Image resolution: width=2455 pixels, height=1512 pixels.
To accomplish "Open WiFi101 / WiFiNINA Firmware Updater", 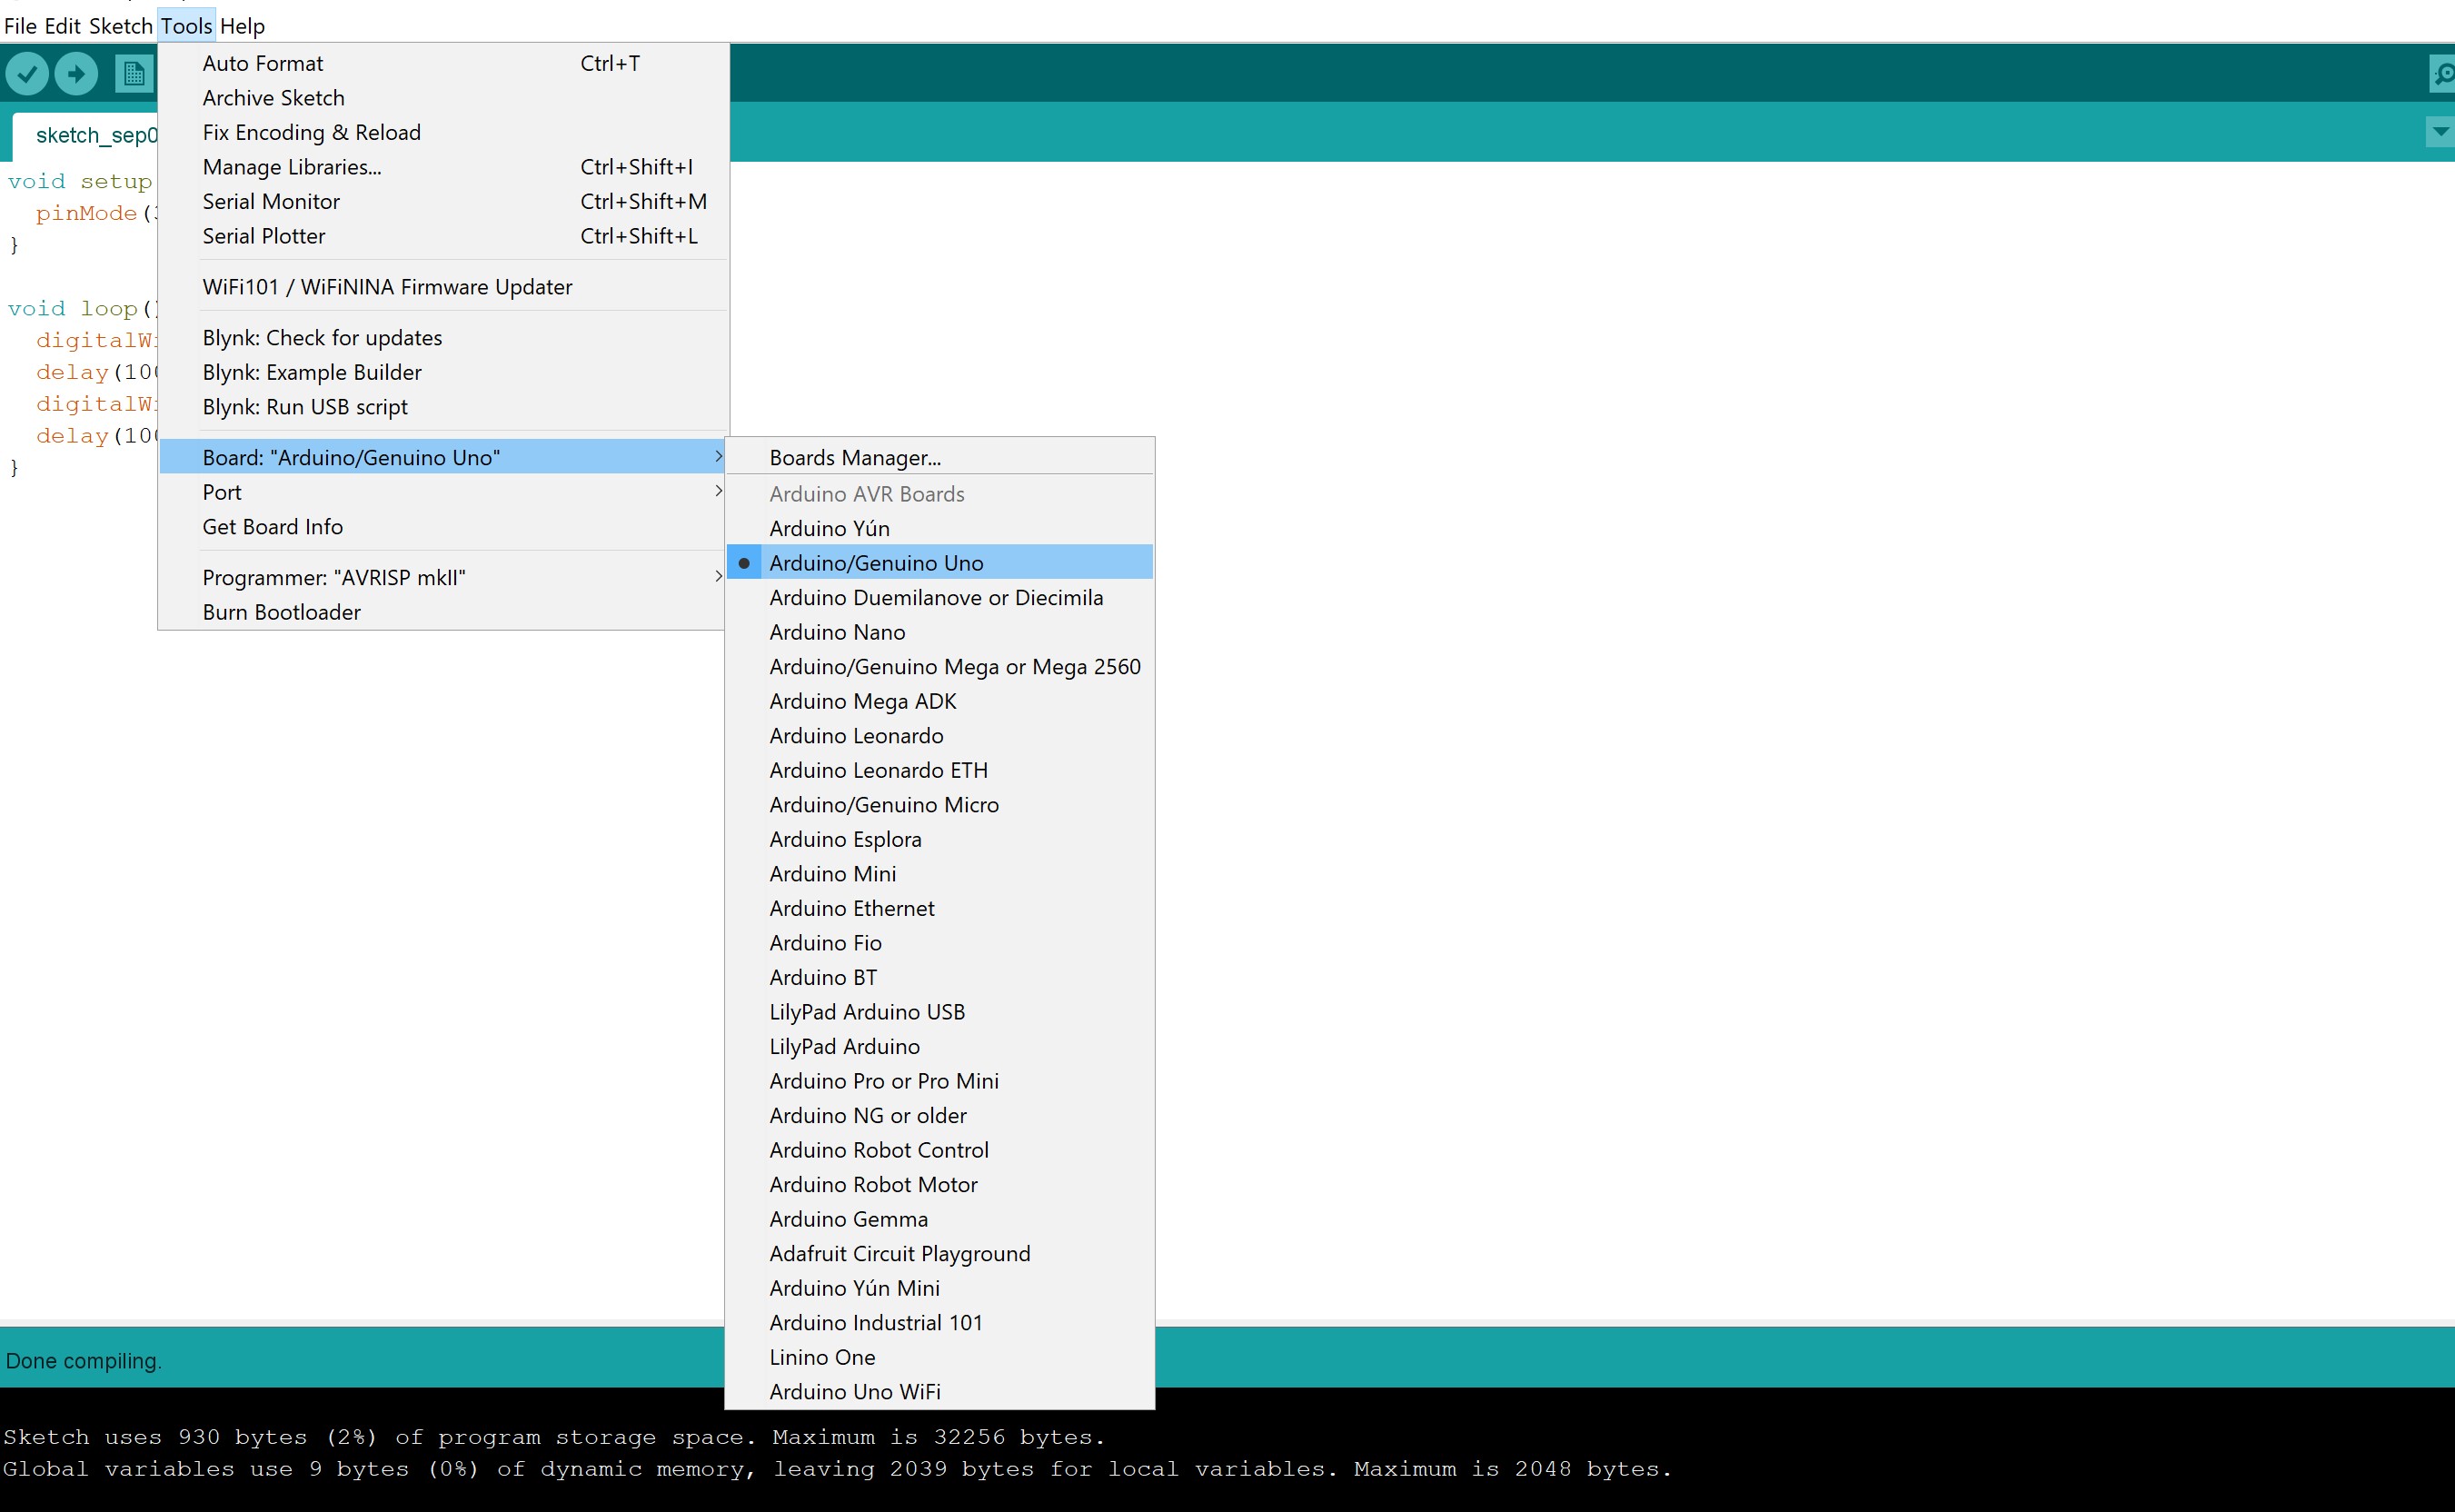I will pos(442,287).
